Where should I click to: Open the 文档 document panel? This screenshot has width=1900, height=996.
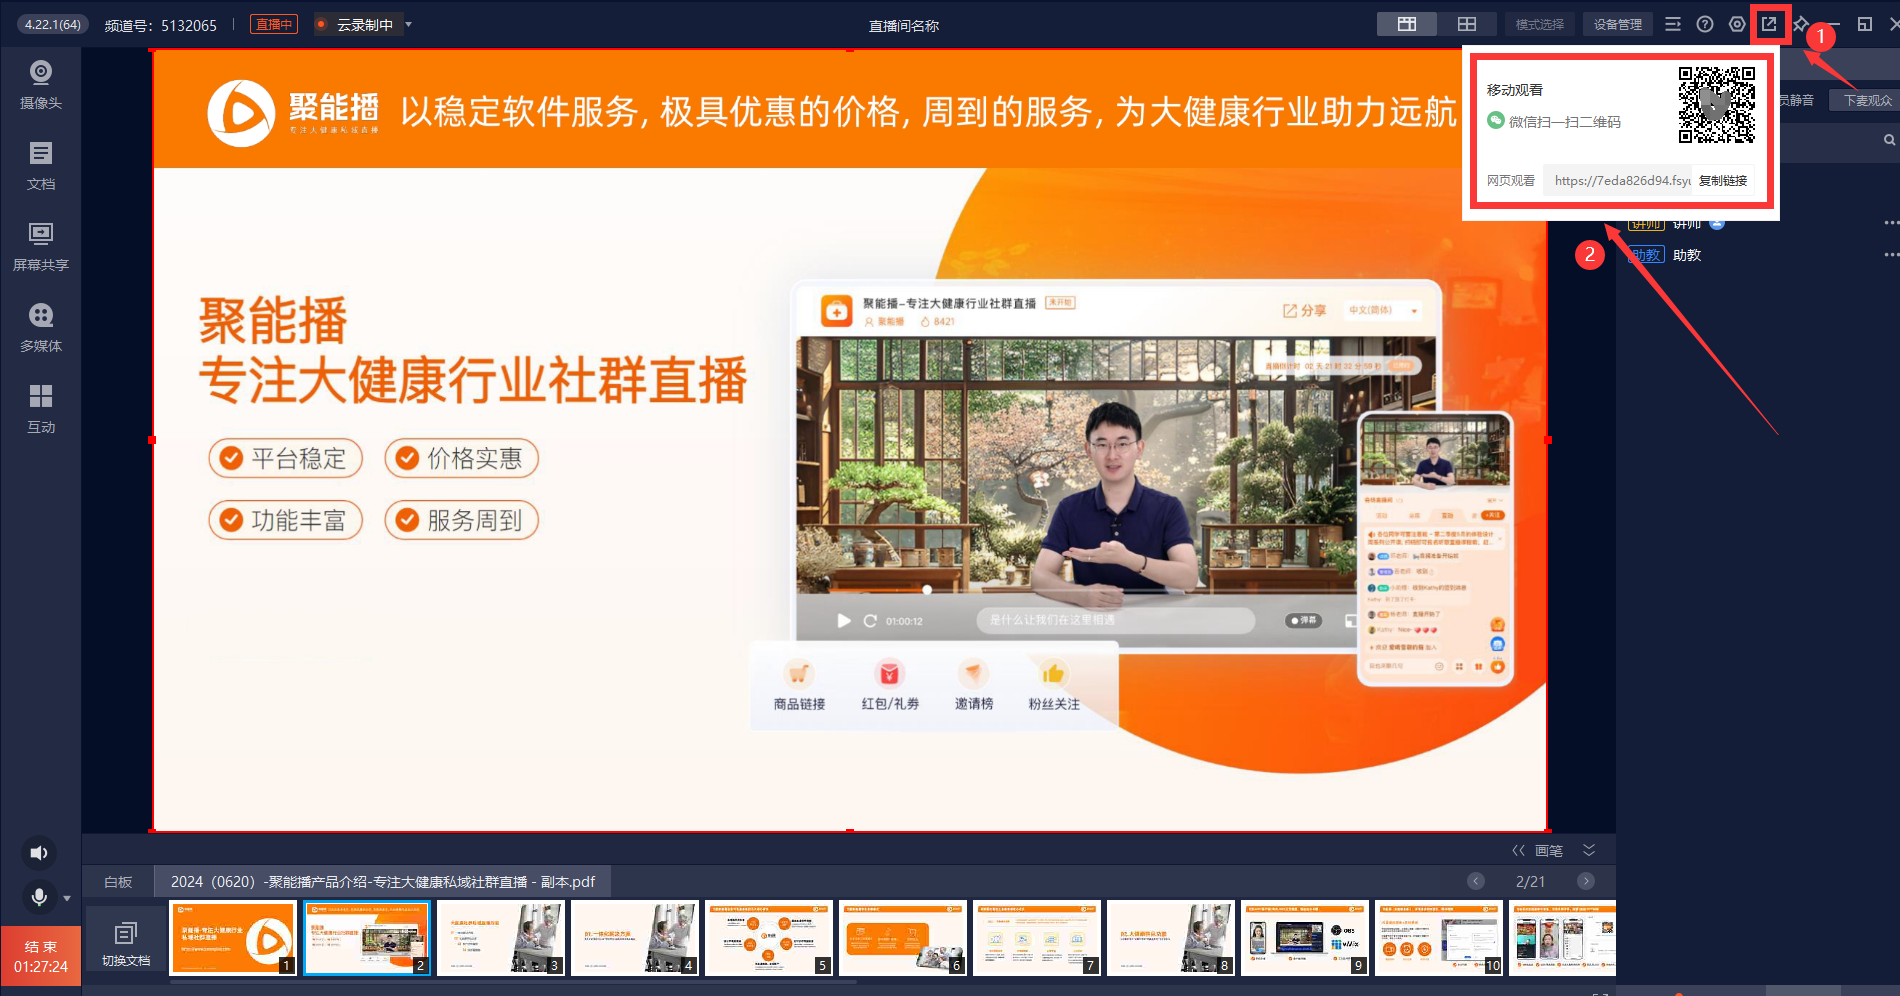point(41,166)
